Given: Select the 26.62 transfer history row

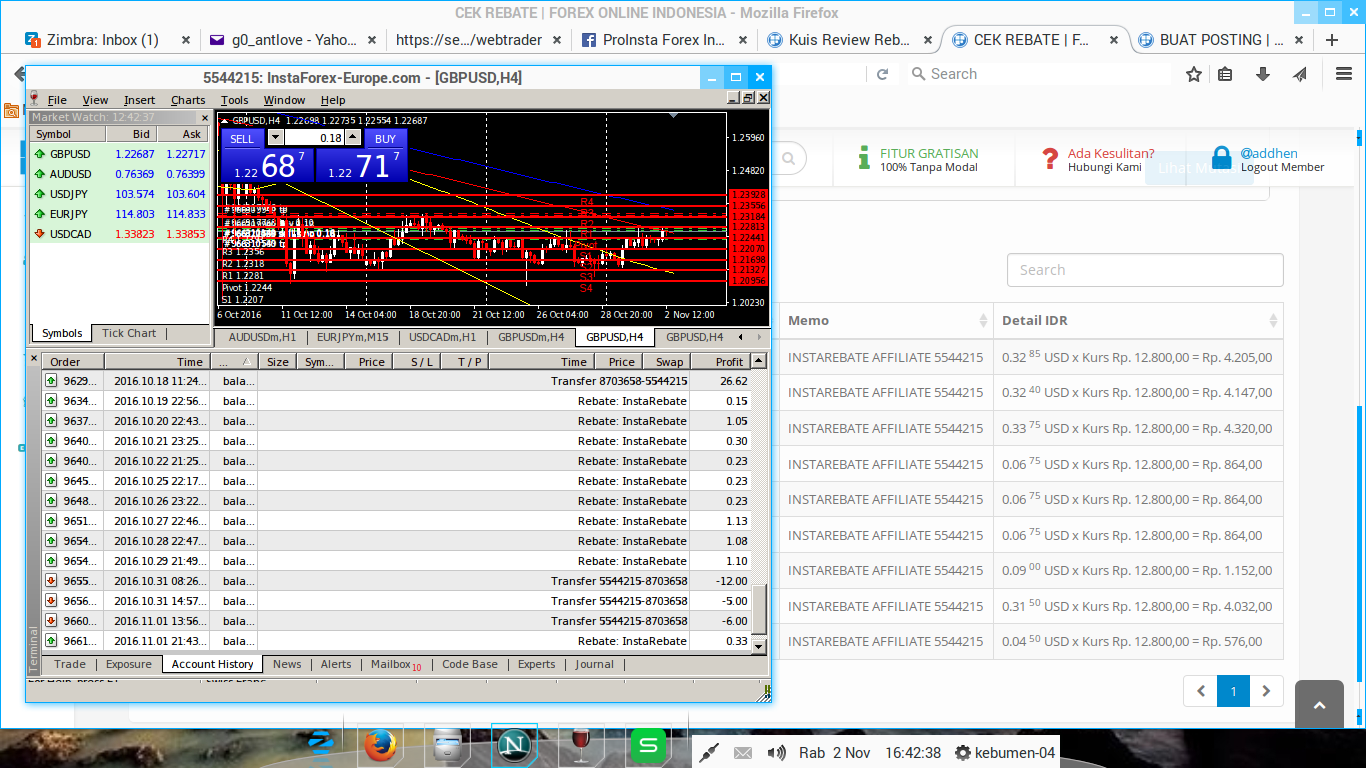Looking at the screenshot, I should (x=396, y=381).
